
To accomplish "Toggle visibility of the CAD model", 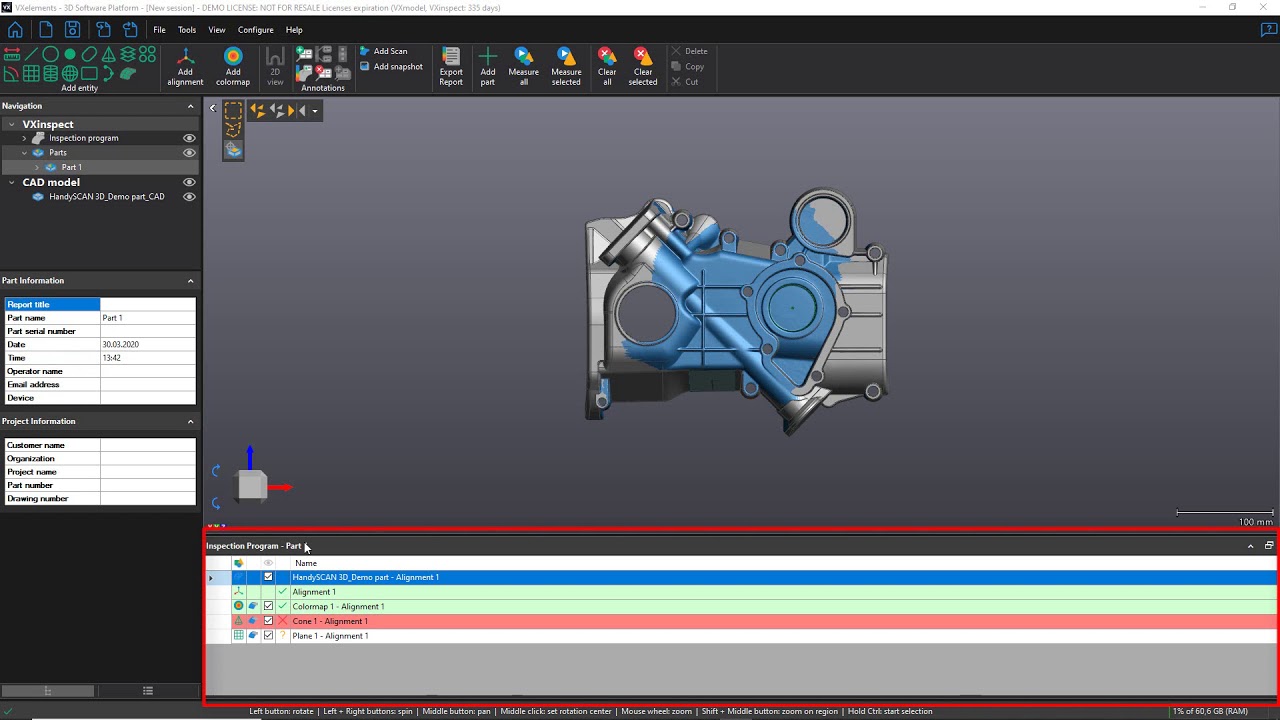I will (x=189, y=182).
